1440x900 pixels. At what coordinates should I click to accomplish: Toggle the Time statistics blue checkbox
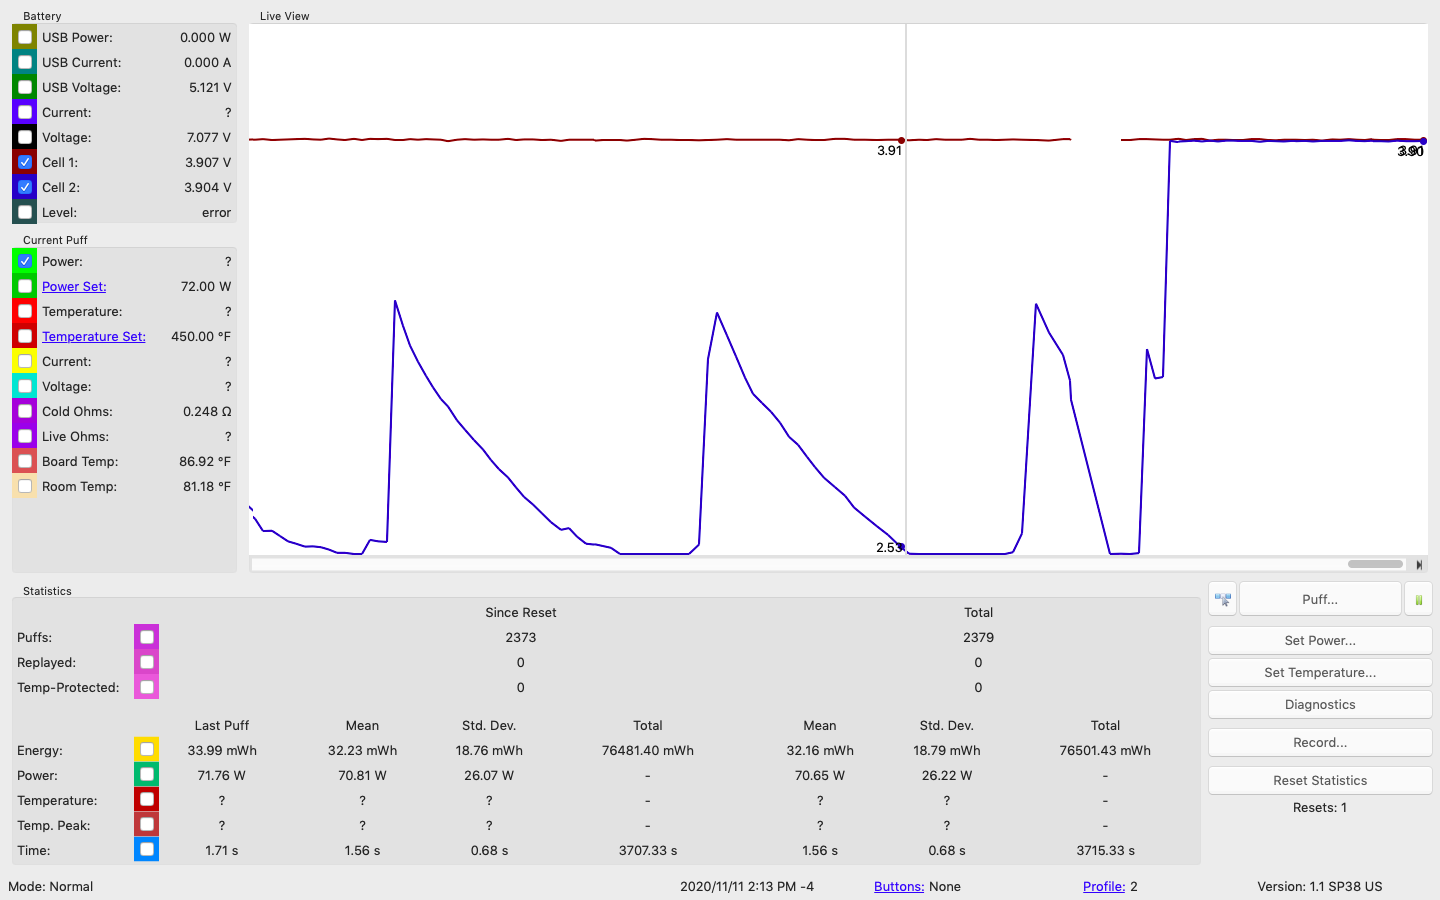tap(147, 850)
